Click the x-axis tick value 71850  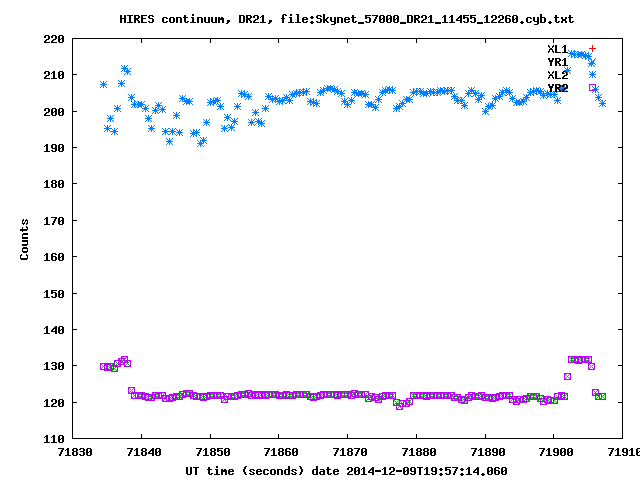tap(213, 452)
